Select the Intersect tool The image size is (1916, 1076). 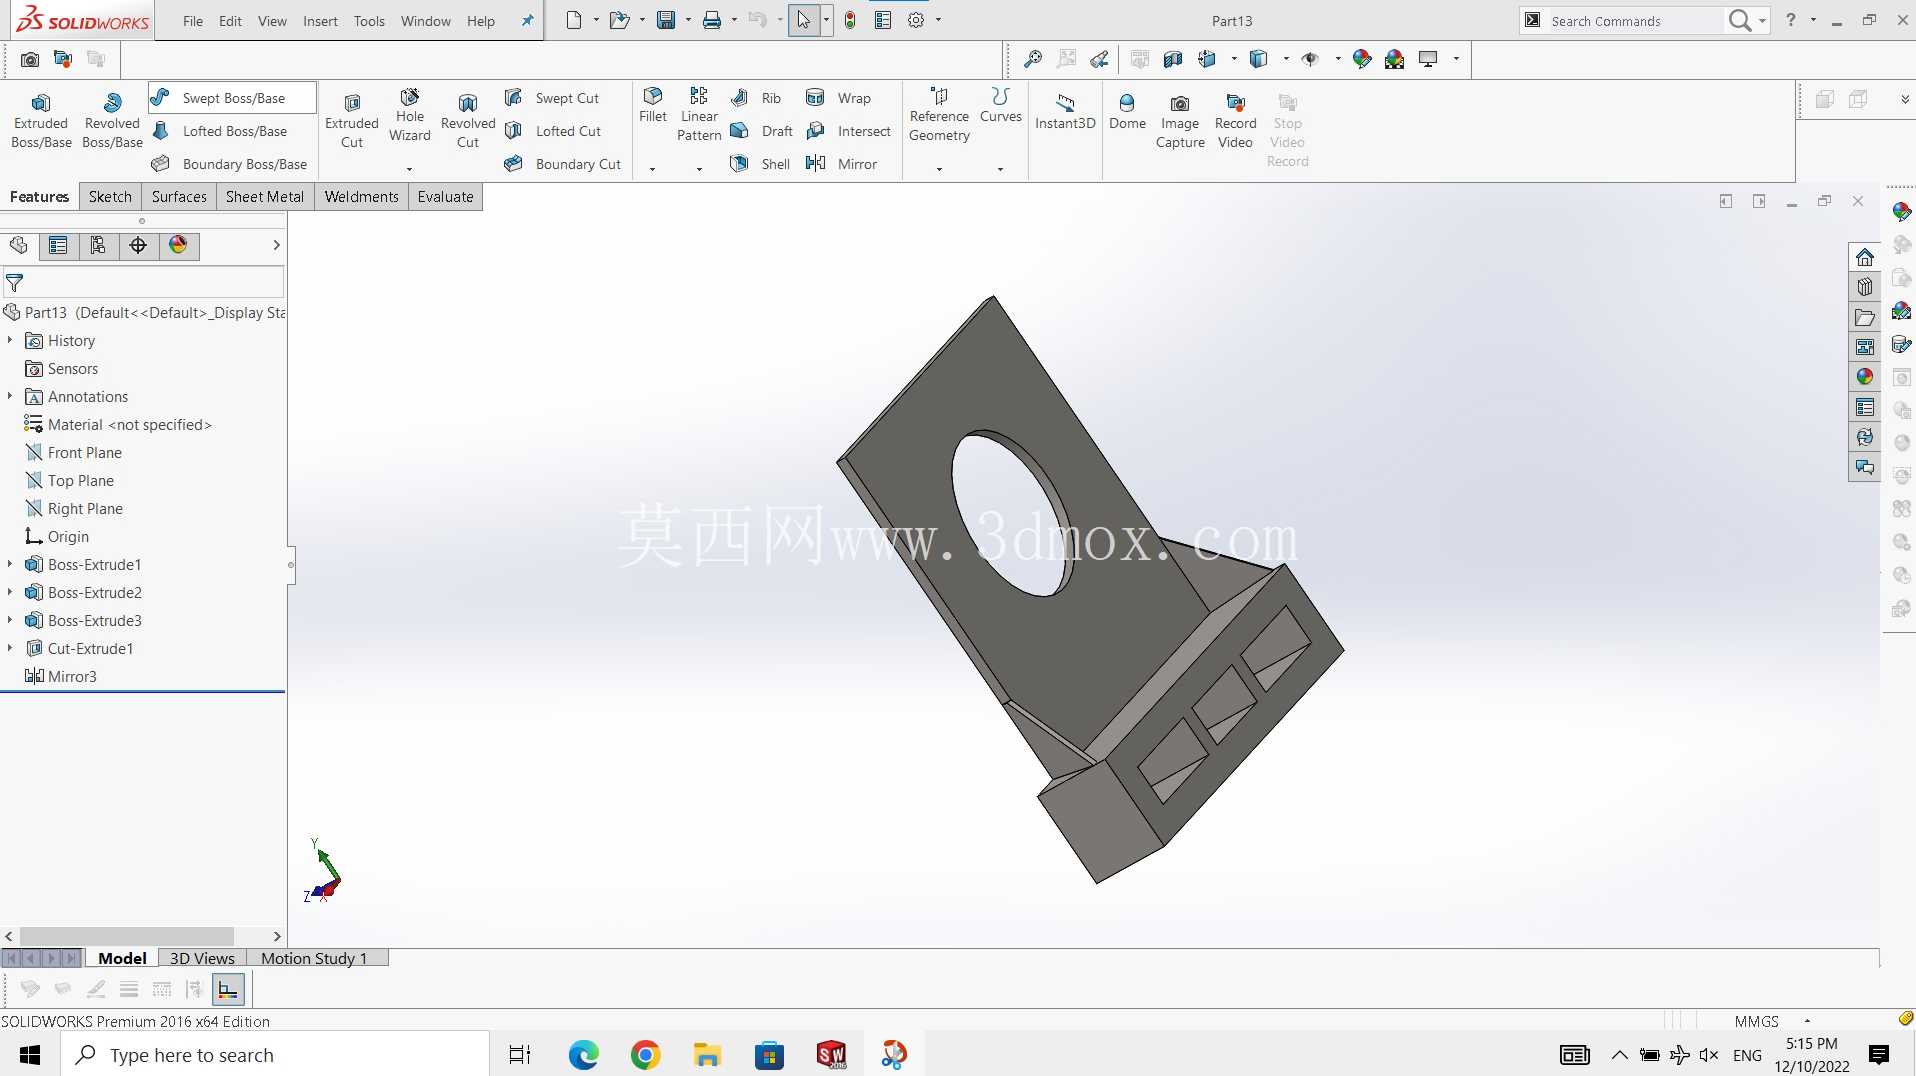point(849,131)
